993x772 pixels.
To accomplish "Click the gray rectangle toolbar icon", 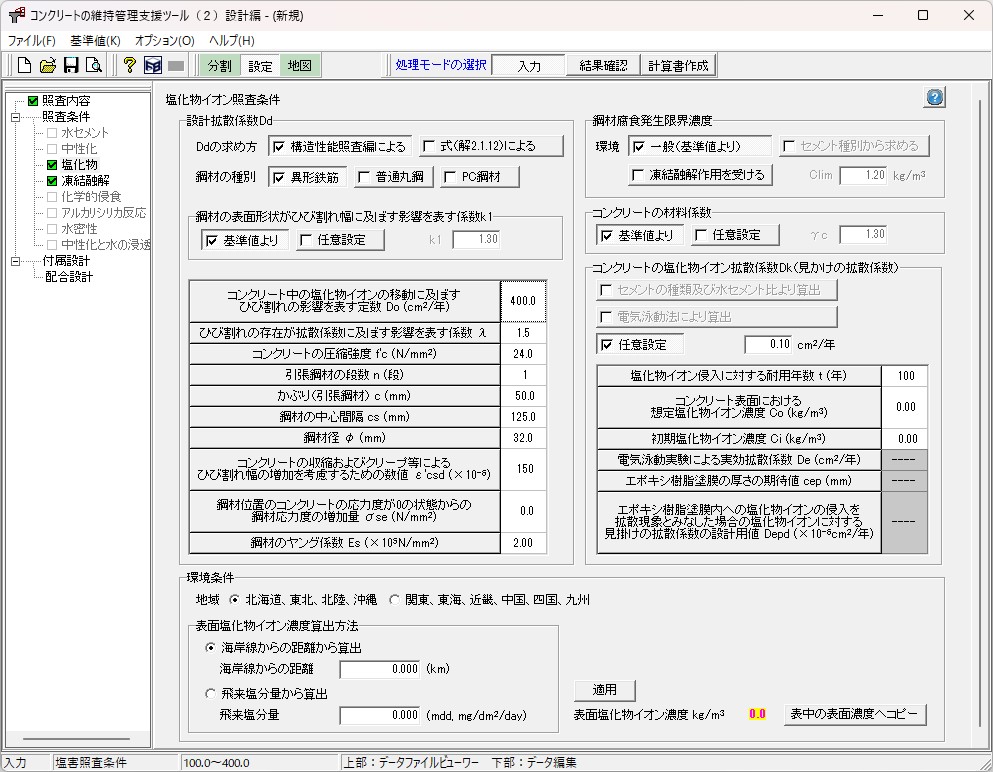I will click(x=176, y=65).
